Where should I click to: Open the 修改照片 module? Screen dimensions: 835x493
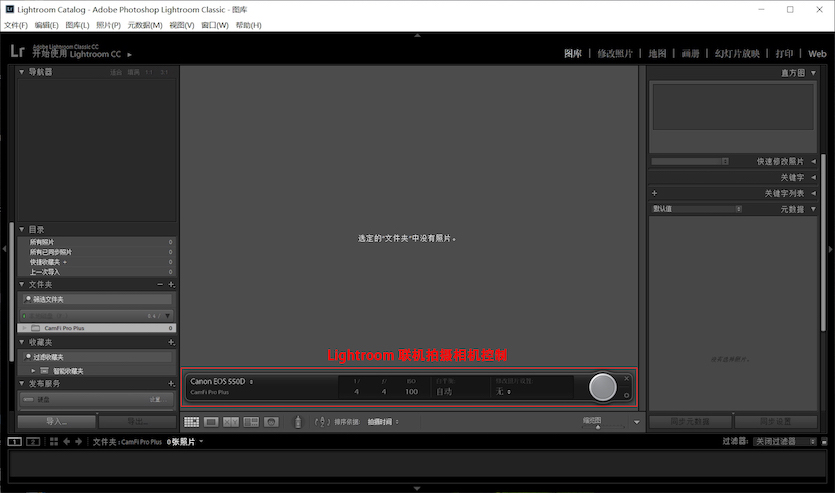[x=615, y=53]
